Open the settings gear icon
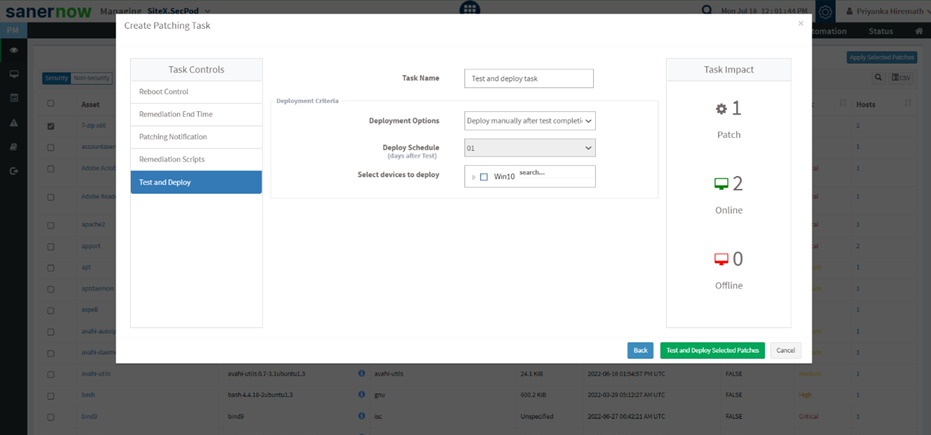 click(x=825, y=11)
